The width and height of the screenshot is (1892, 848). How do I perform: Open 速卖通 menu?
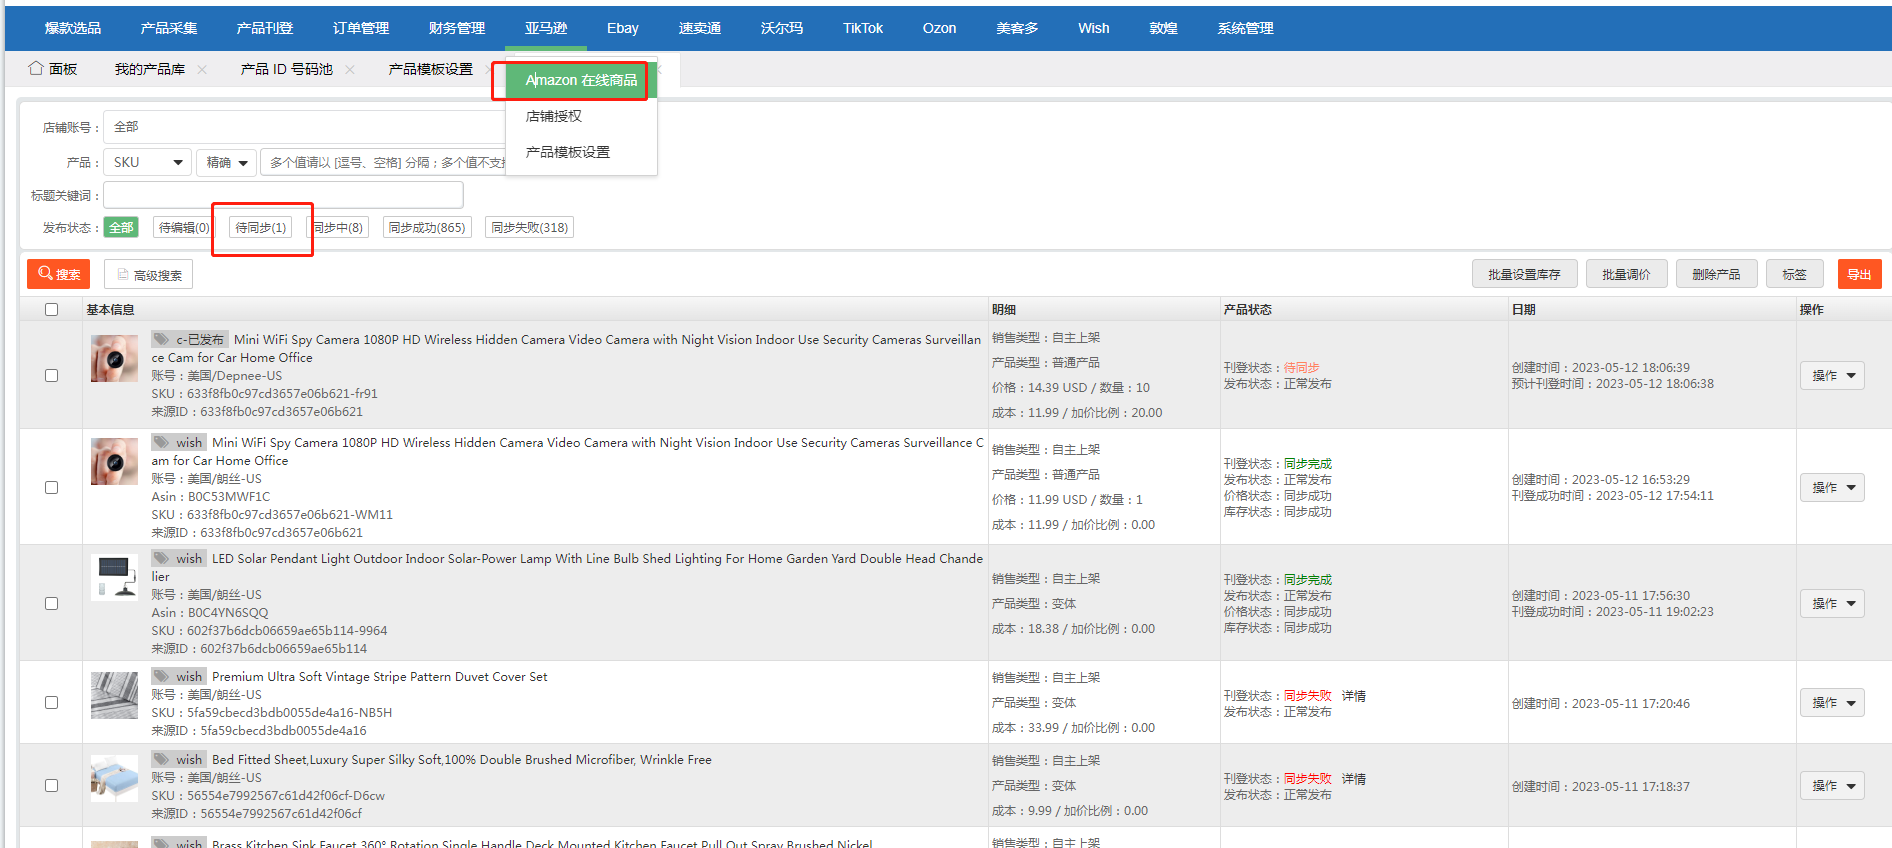700,28
